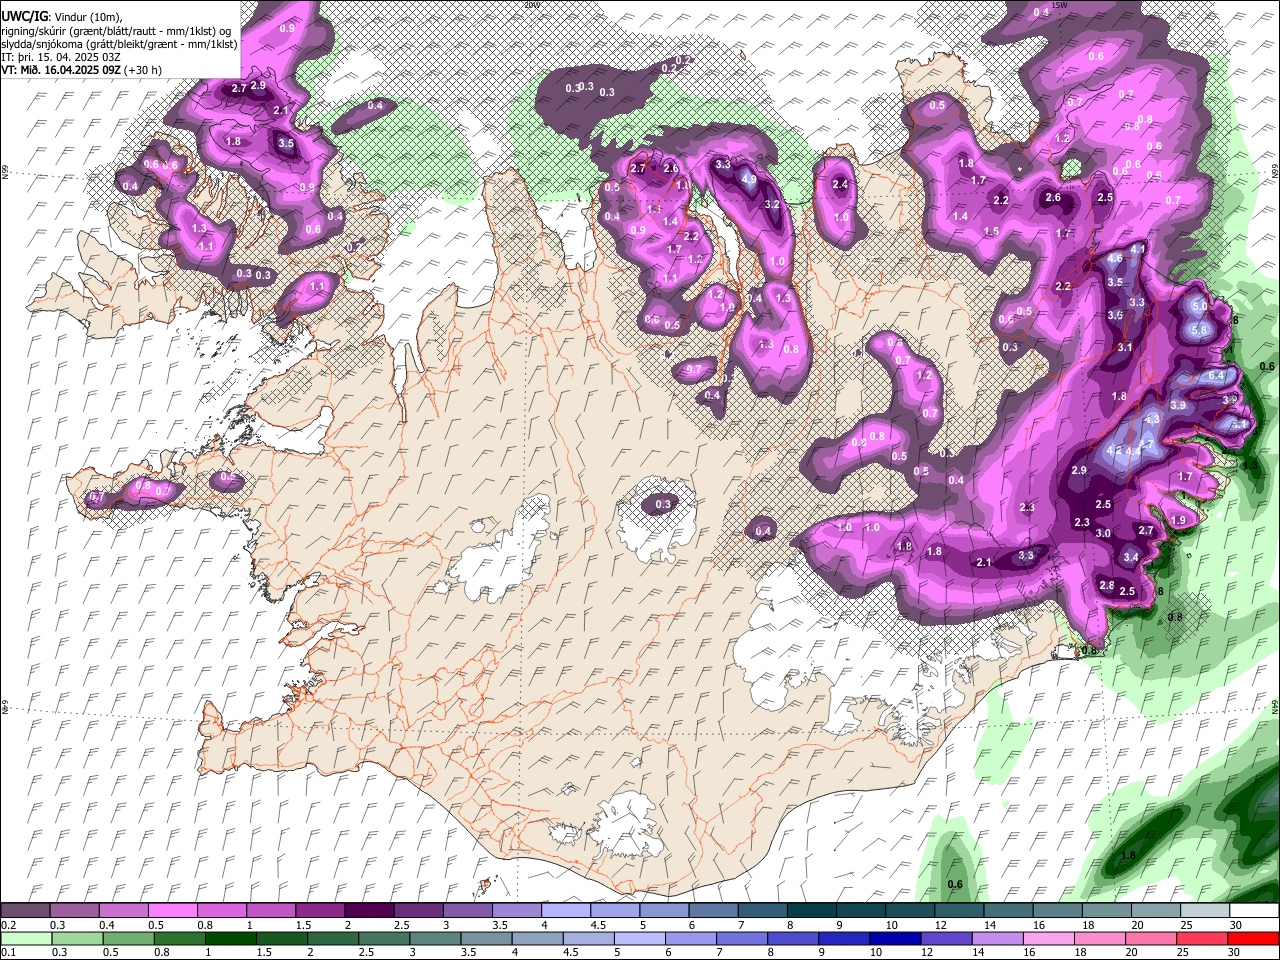This screenshot has width=1280, height=960.
Task: Click the 5.1 value near the east coast
Action: (x=1240, y=424)
